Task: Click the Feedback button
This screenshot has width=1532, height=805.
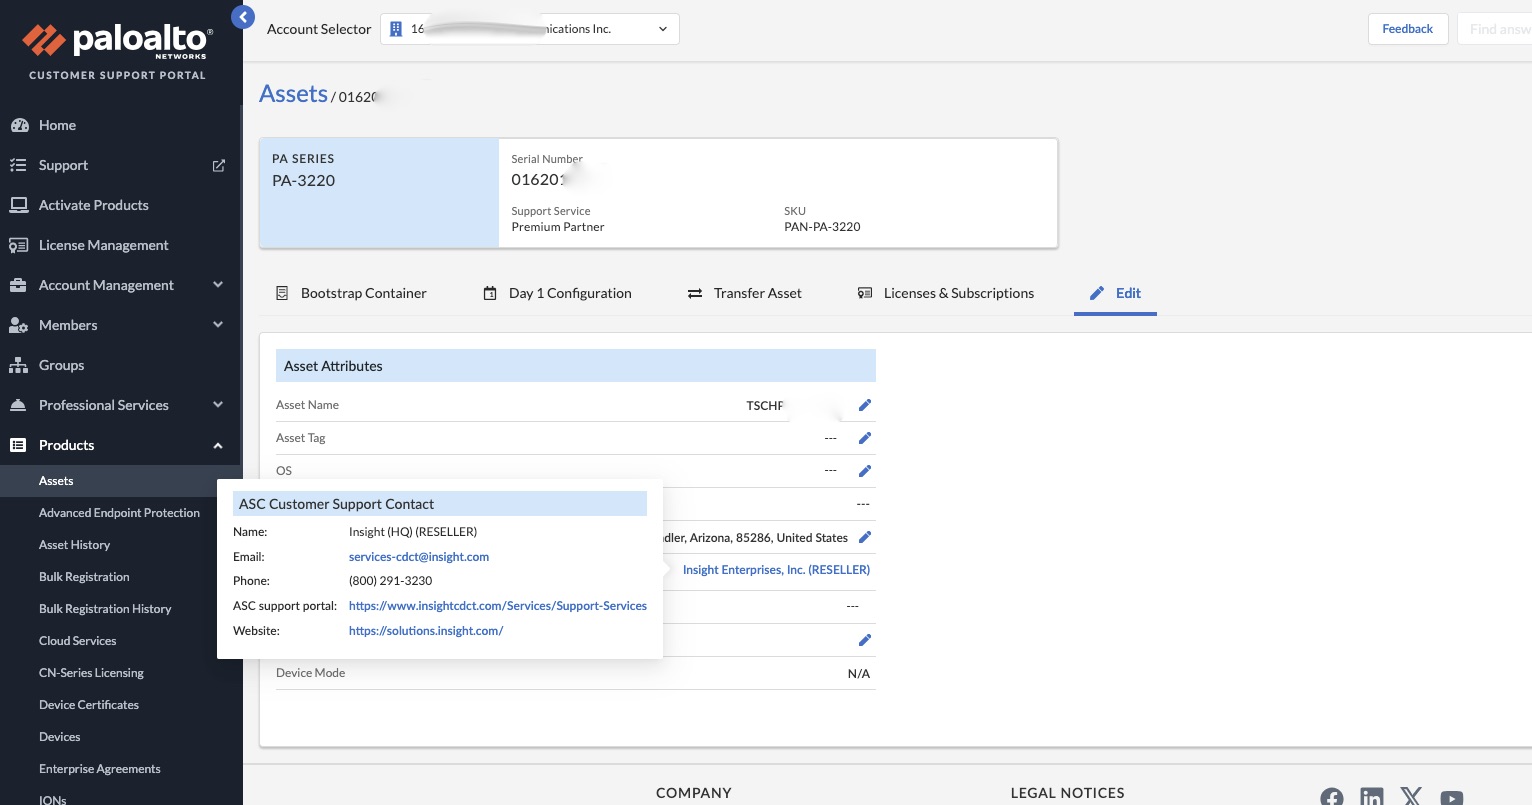Action: 1407,29
